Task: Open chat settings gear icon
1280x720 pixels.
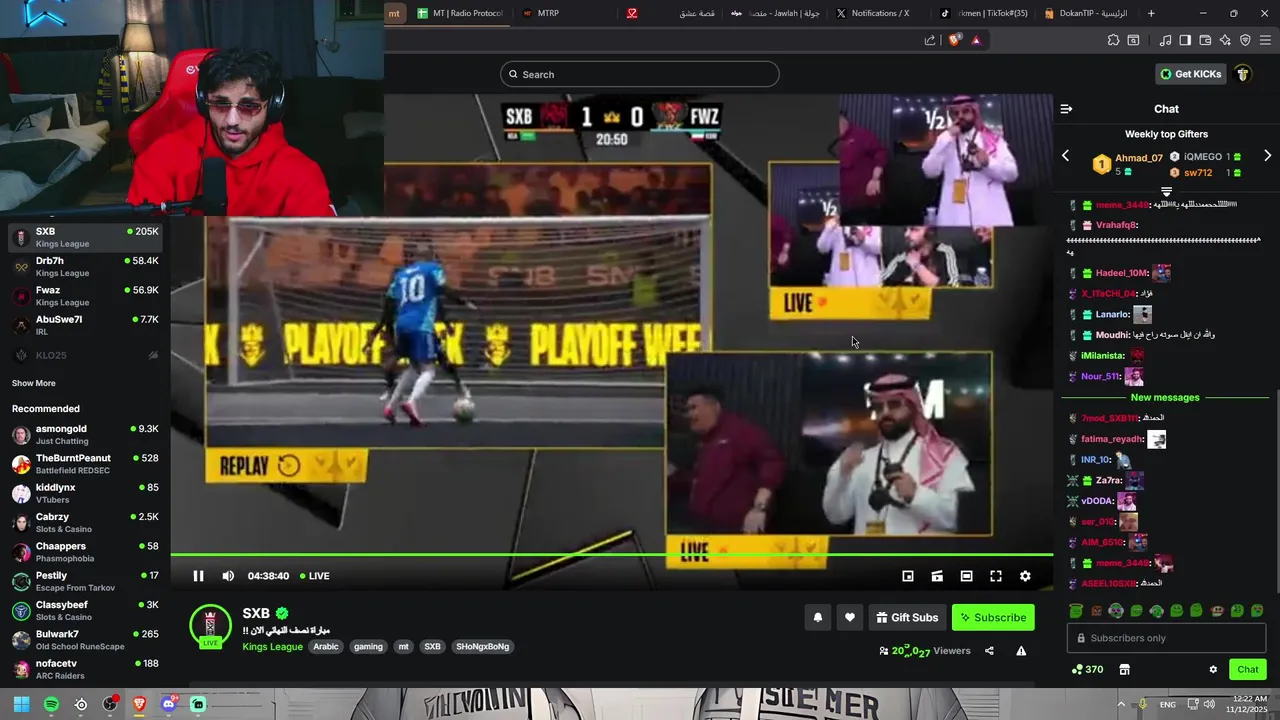Action: click(1213, 670)
